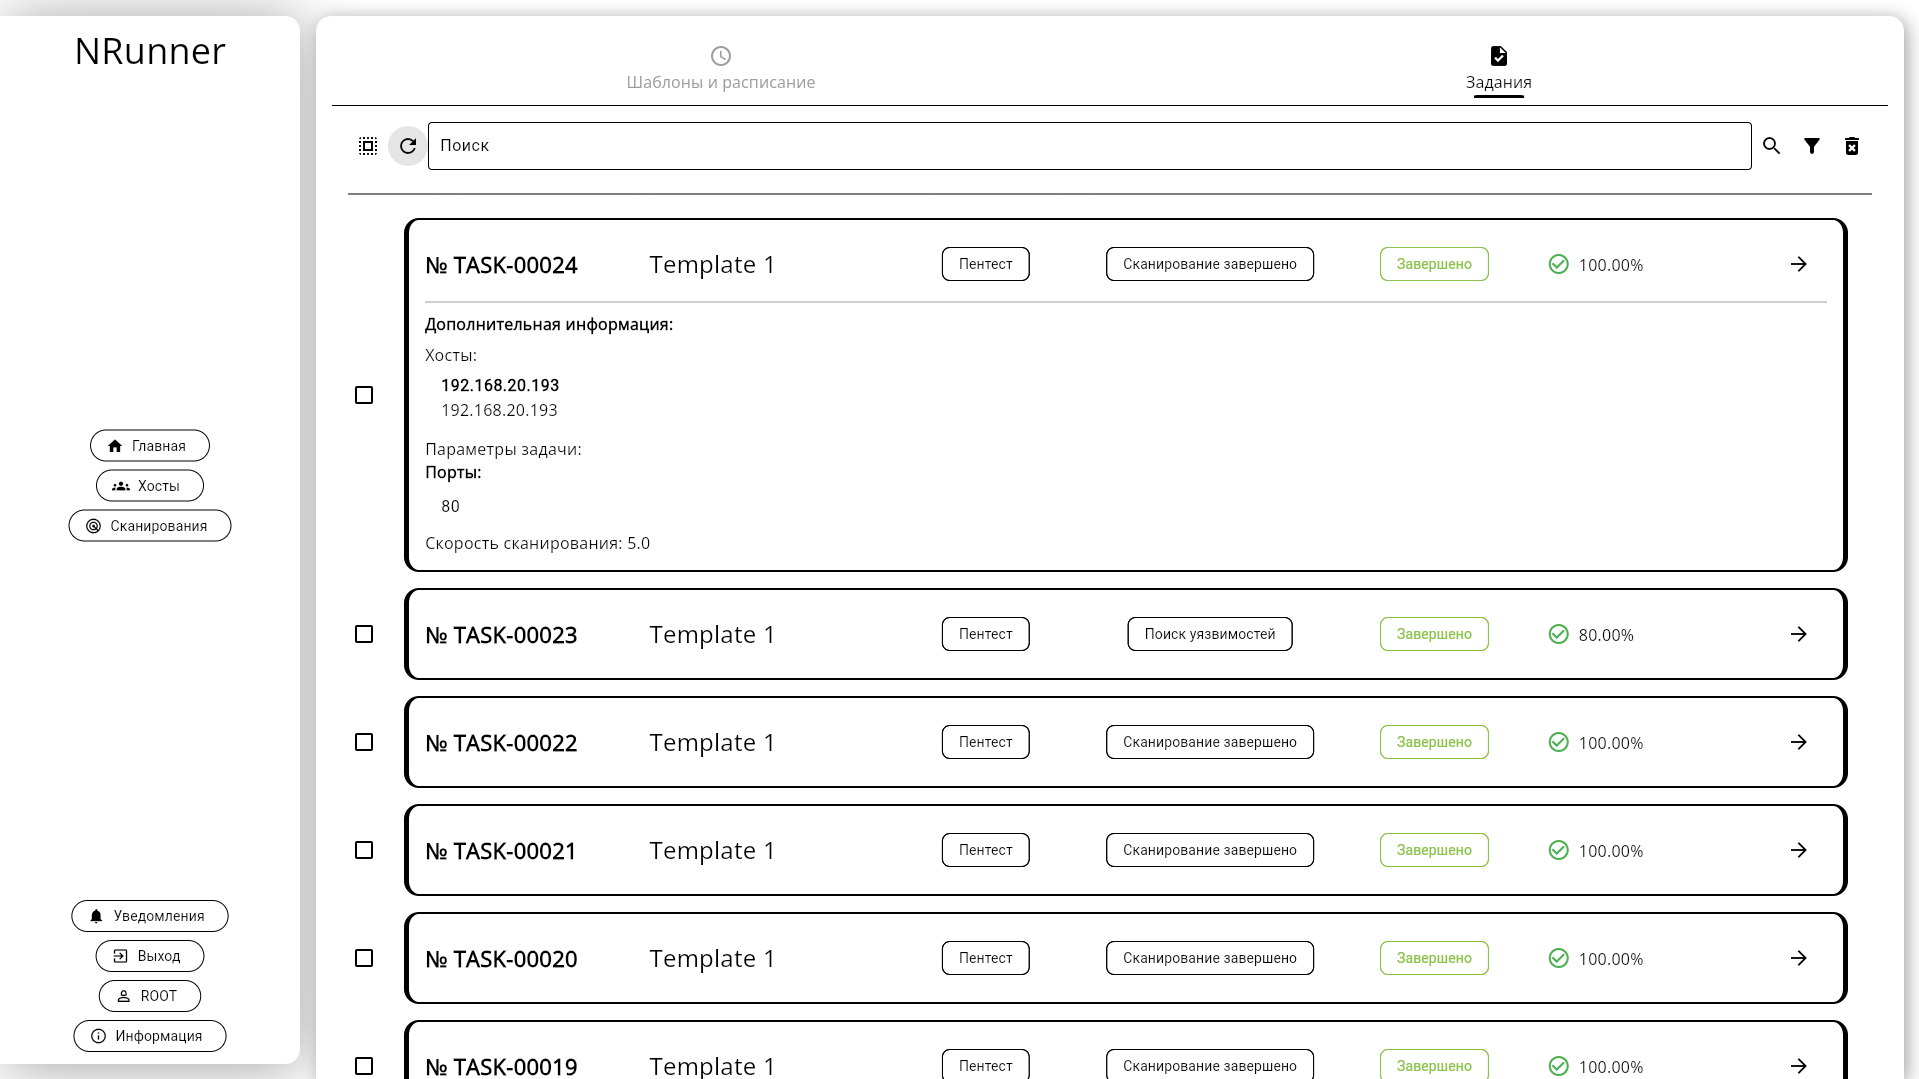The image size is (1919, 1079).
Task: Expand the TASK-00020 details
Action: [x=1126, y=958]
